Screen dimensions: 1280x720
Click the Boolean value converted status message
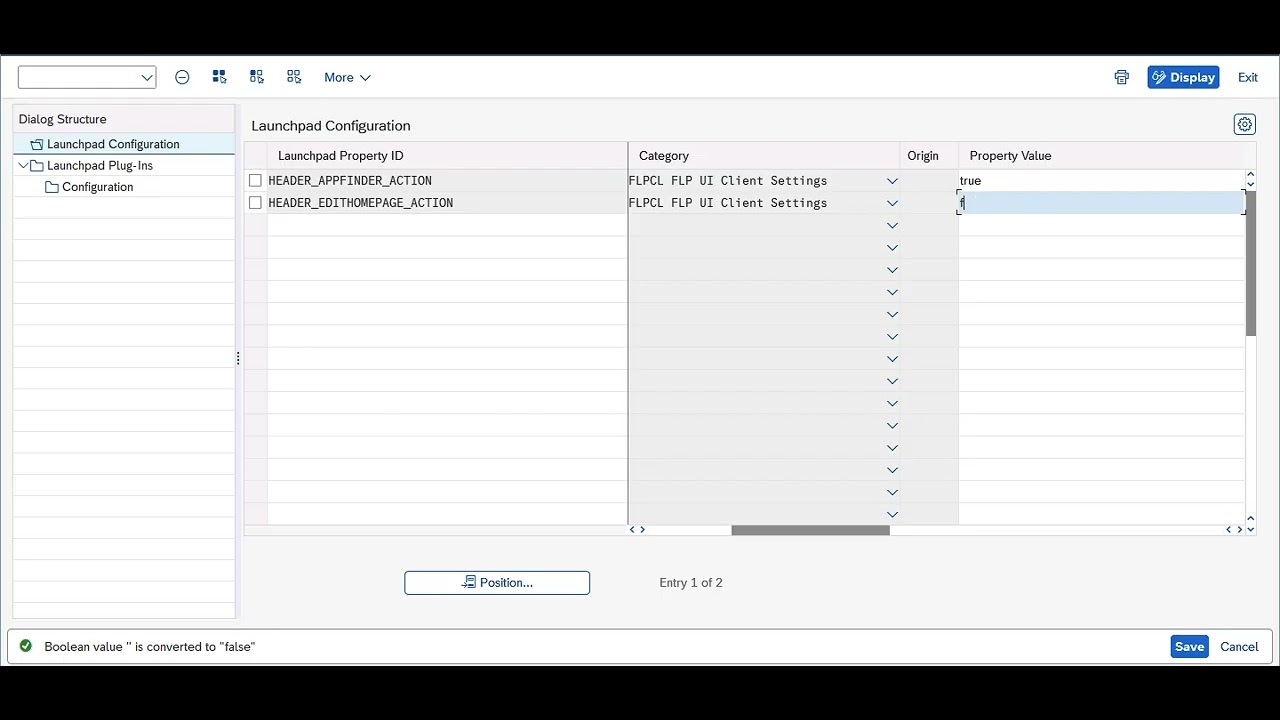coord(150,647)
